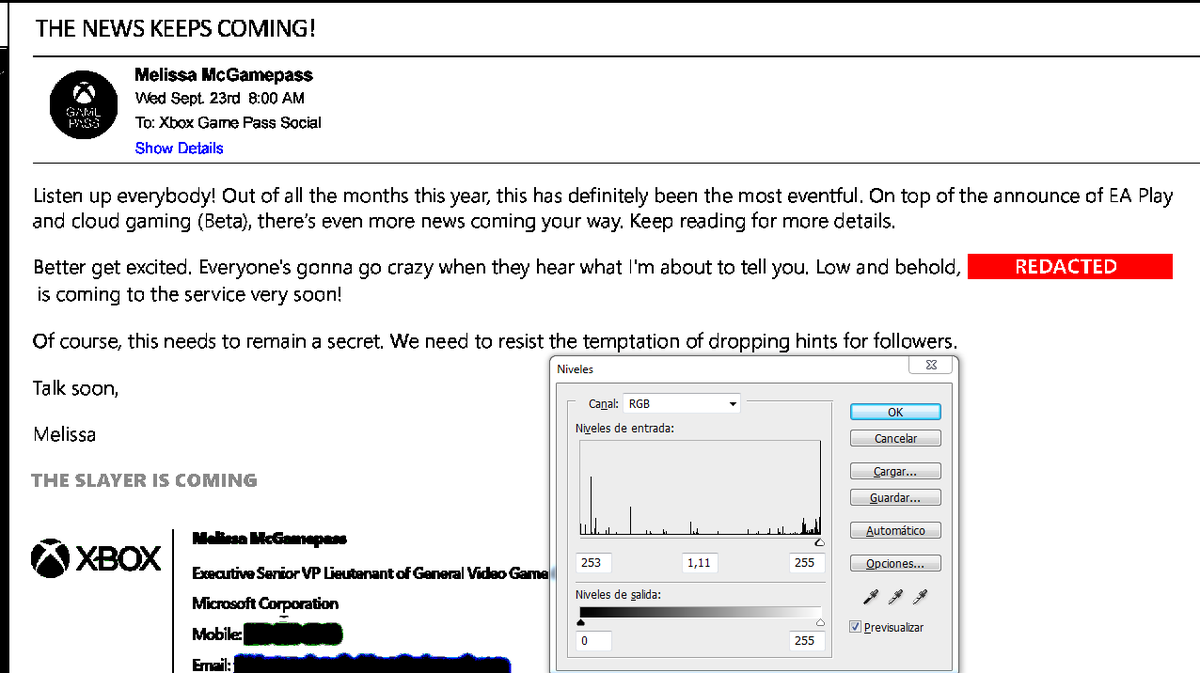Click the date Wed Sept. 23rd 8:00 AM
Image resolution: width=1200 pixels, height=673 pixels.
(x=220, y=98)
